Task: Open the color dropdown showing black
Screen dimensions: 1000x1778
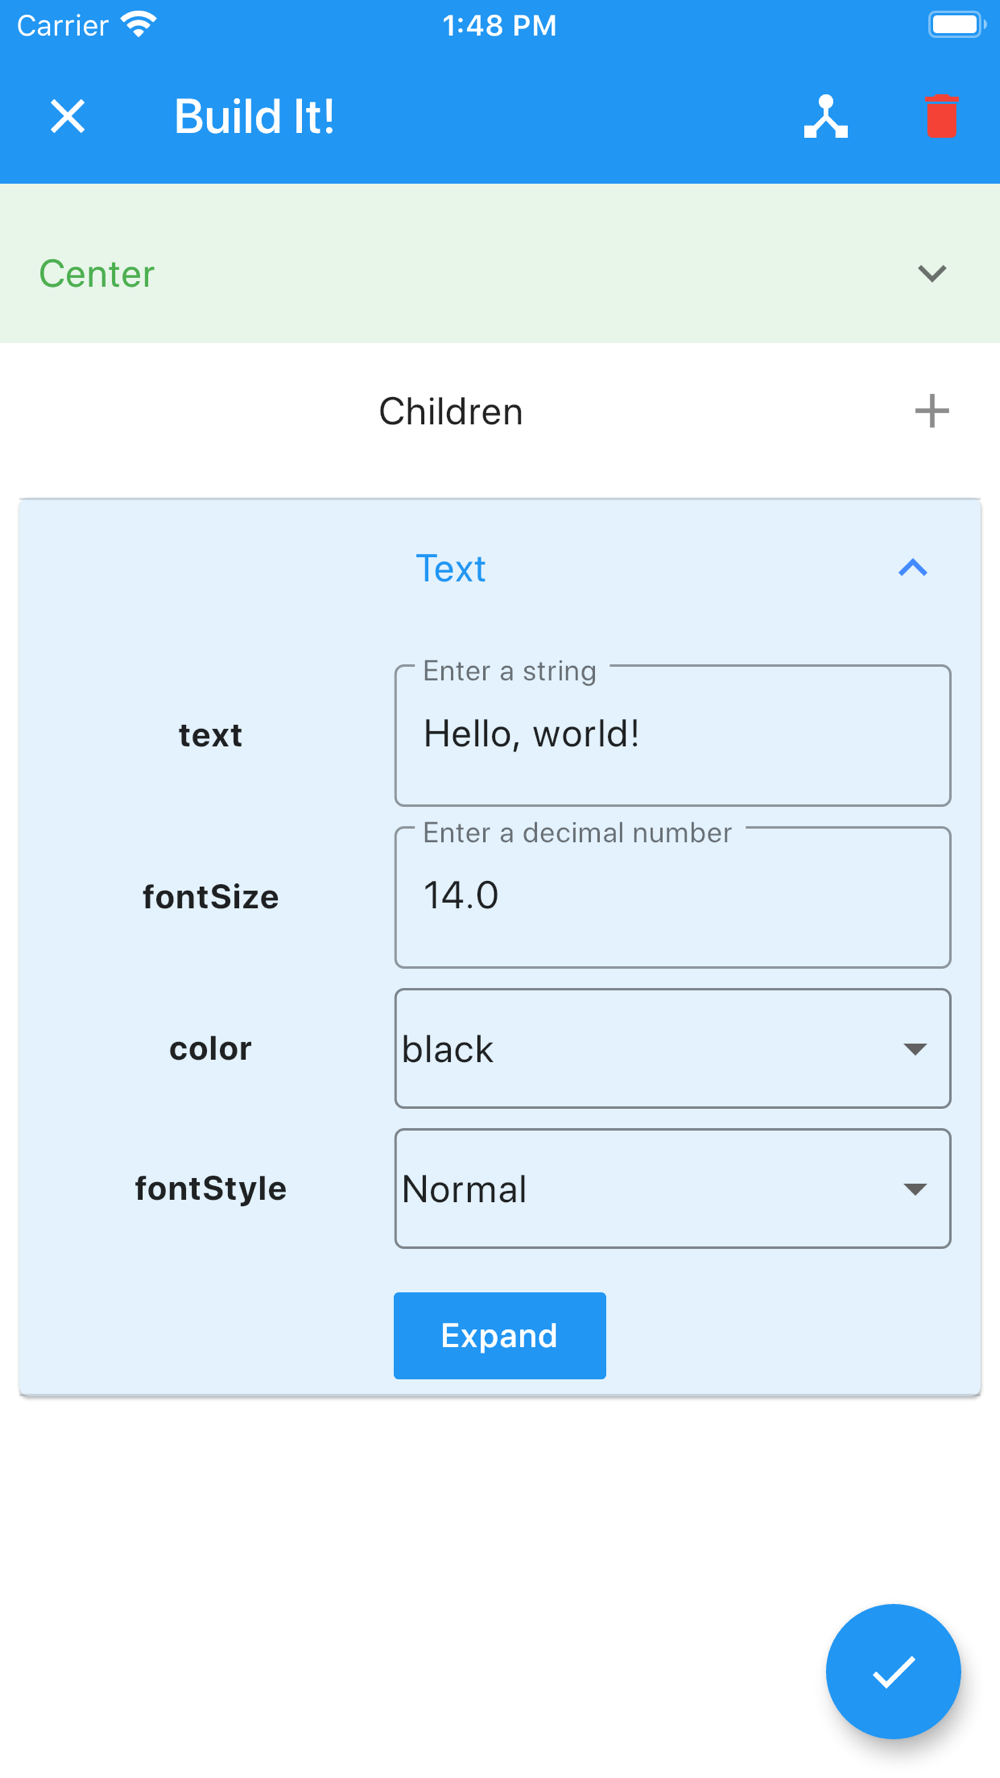Action: (x=672, y=1048)
